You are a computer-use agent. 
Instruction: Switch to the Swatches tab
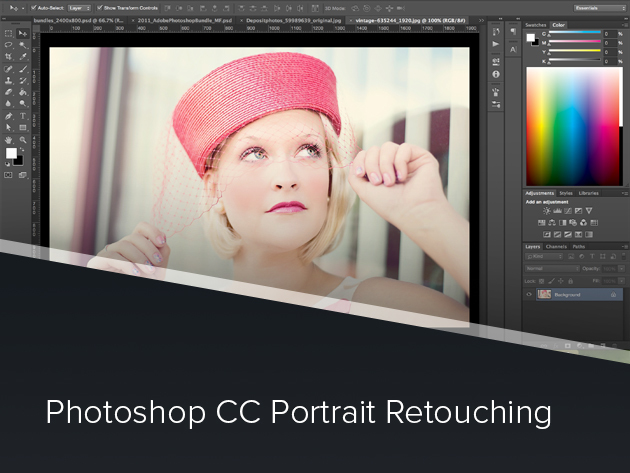tap(536, 25)
